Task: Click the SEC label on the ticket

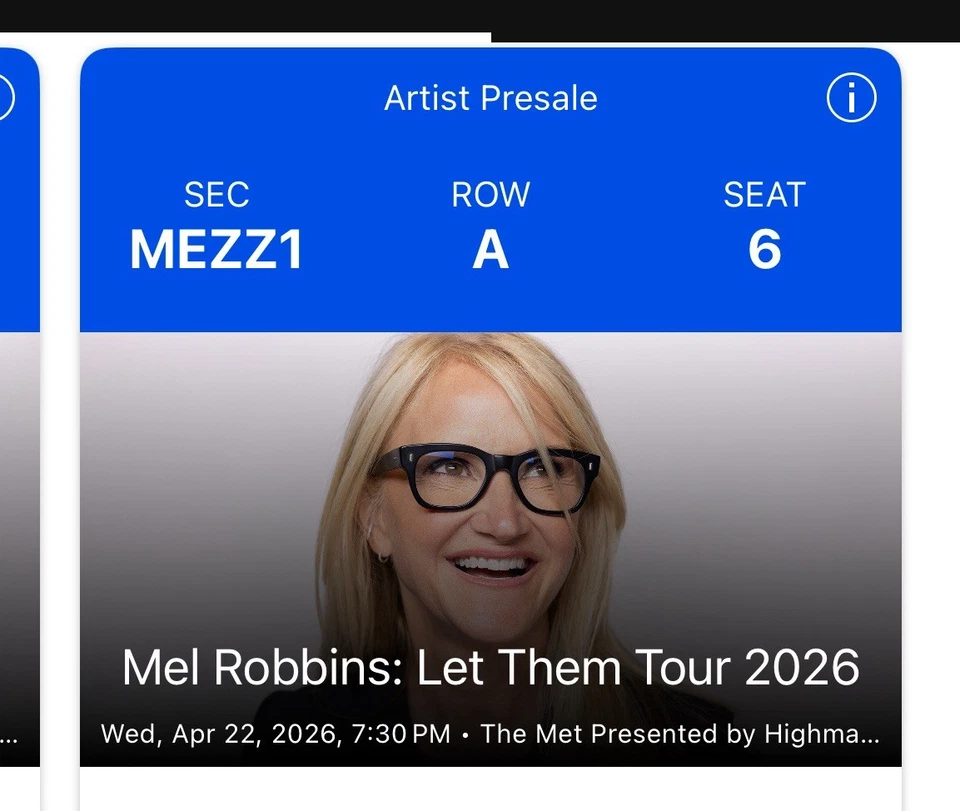Action: click(216, 194)
